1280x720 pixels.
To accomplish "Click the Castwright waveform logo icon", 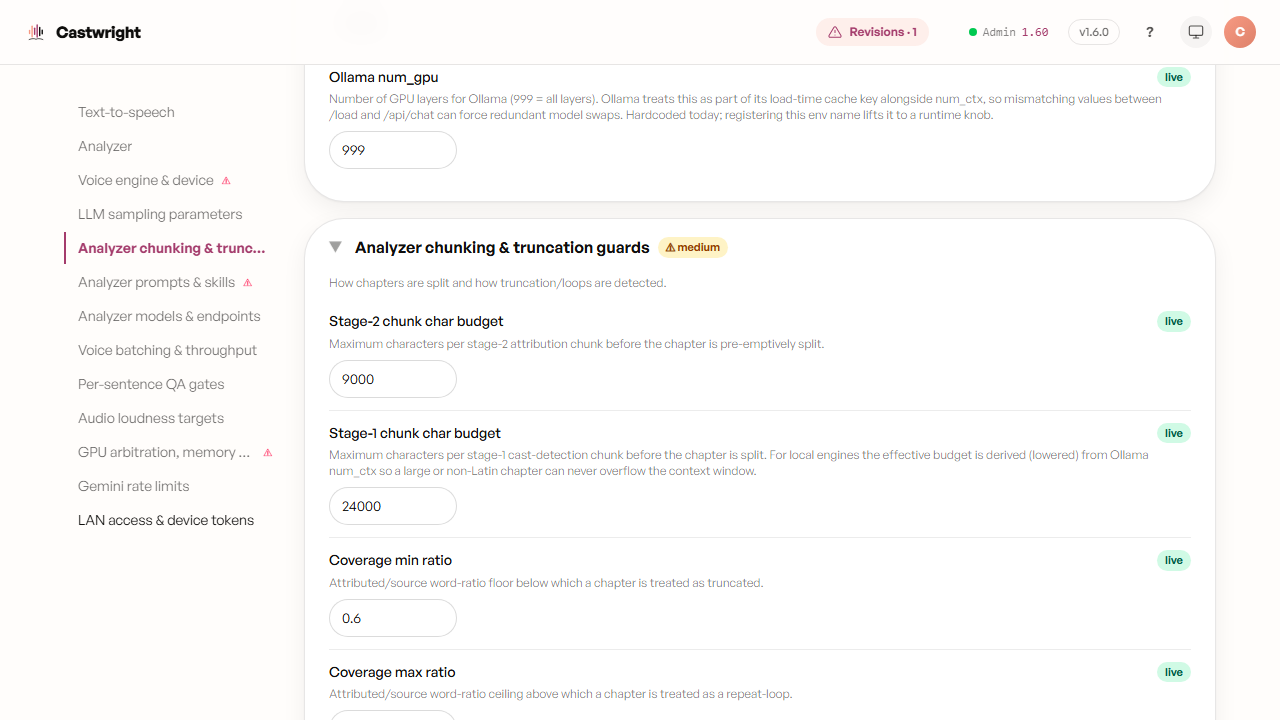I will [x=37, y=32].
